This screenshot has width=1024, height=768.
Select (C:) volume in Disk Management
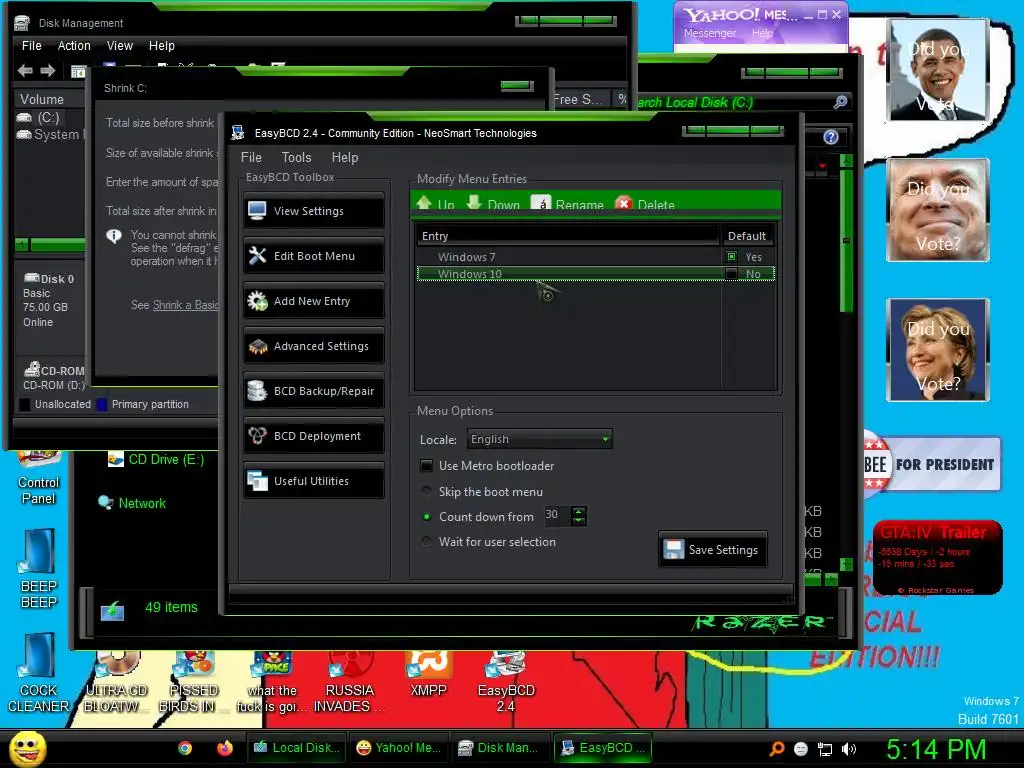point(39,118)
